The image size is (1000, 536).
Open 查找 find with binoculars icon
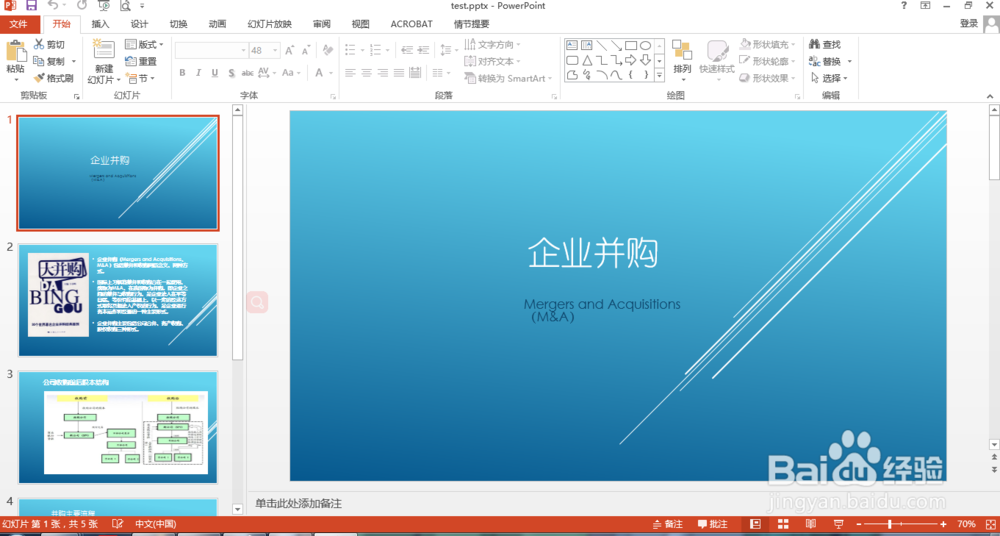tap(825, 45)
